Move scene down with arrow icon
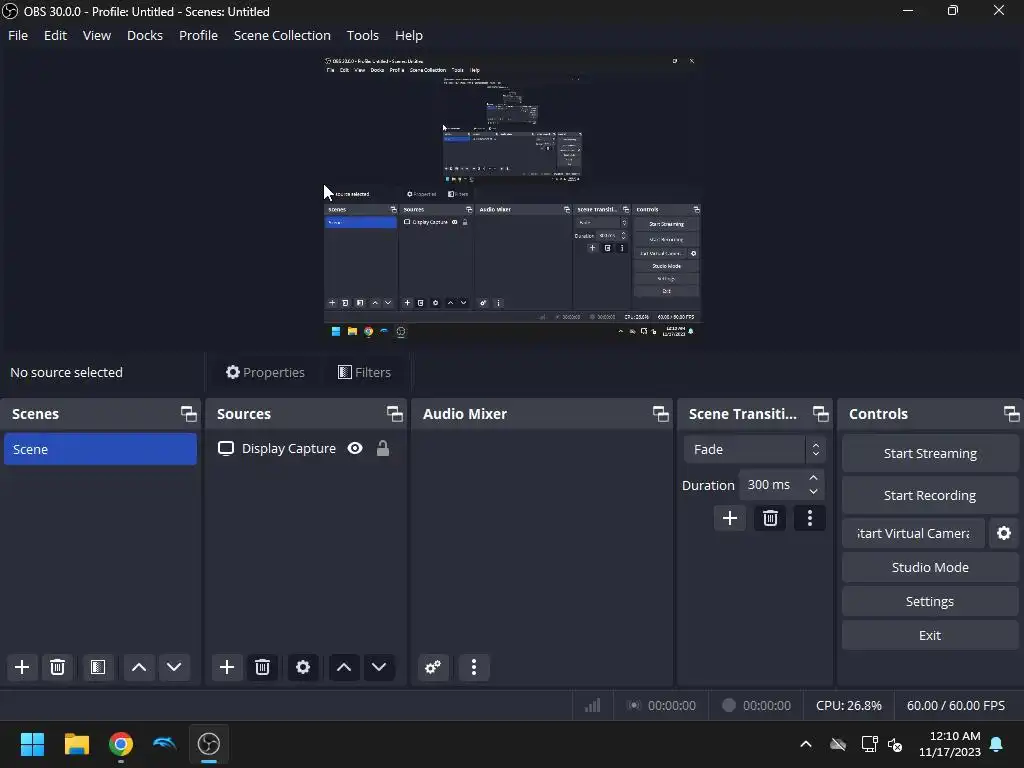Screen dimensions: 1024x768 (174, 667)
